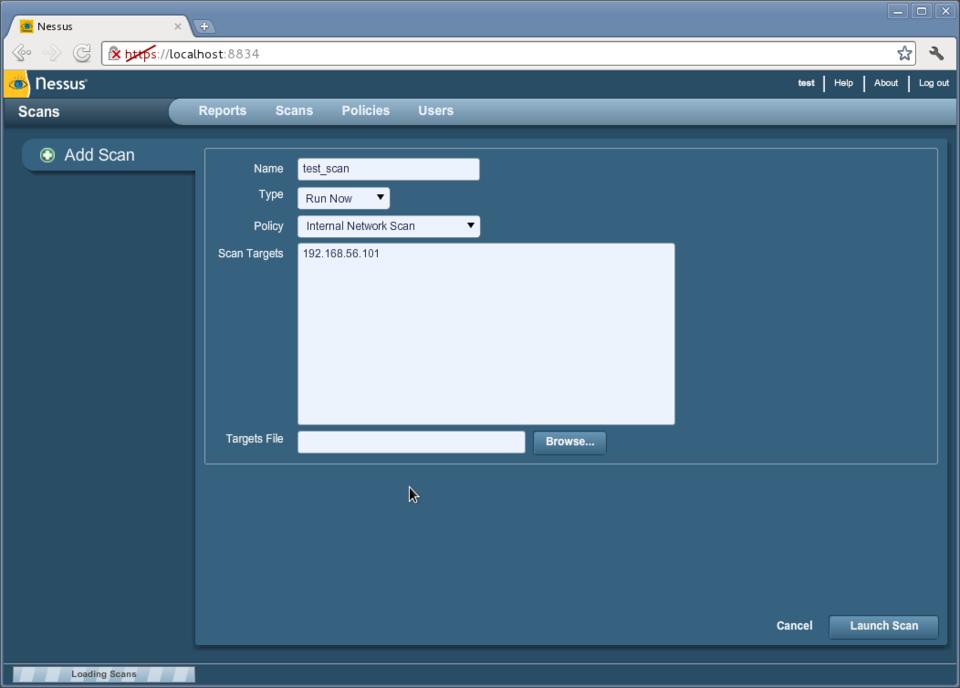
Task: Log out of Nessus
Action: (934, 83)
